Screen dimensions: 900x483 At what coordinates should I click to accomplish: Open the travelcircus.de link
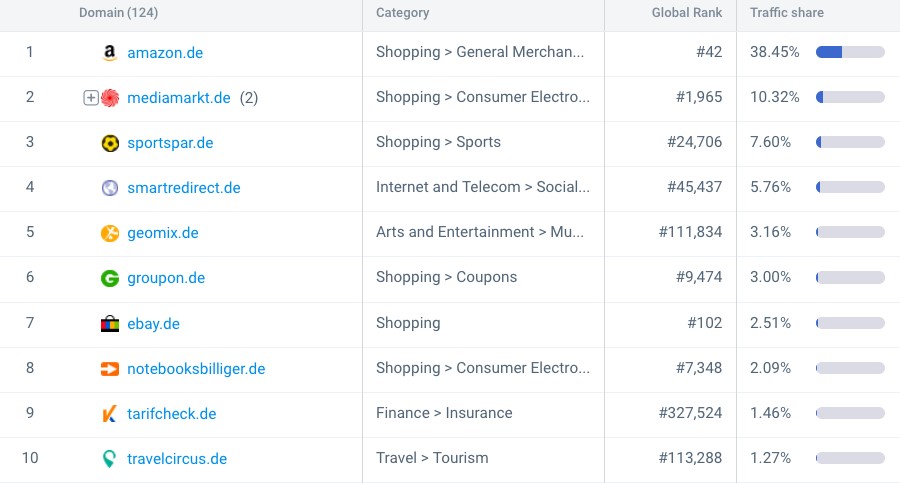click(177, 459)
